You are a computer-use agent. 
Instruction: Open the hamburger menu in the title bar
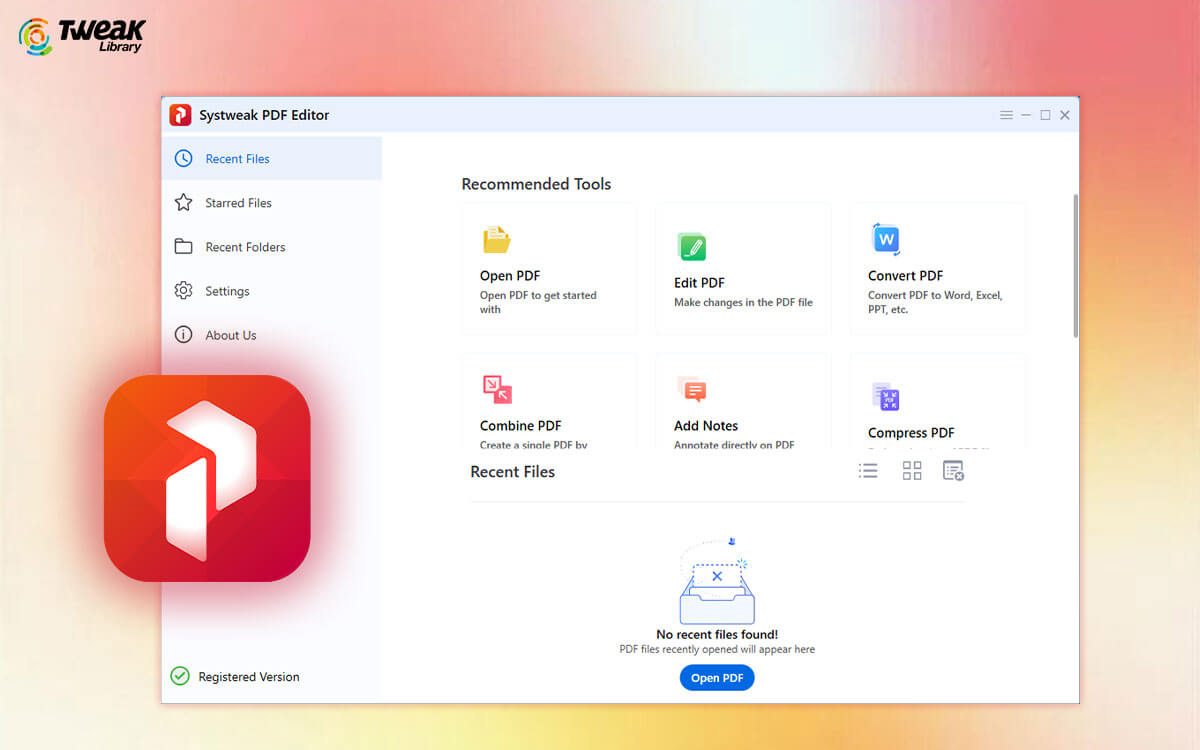[x=1006, y=114]
